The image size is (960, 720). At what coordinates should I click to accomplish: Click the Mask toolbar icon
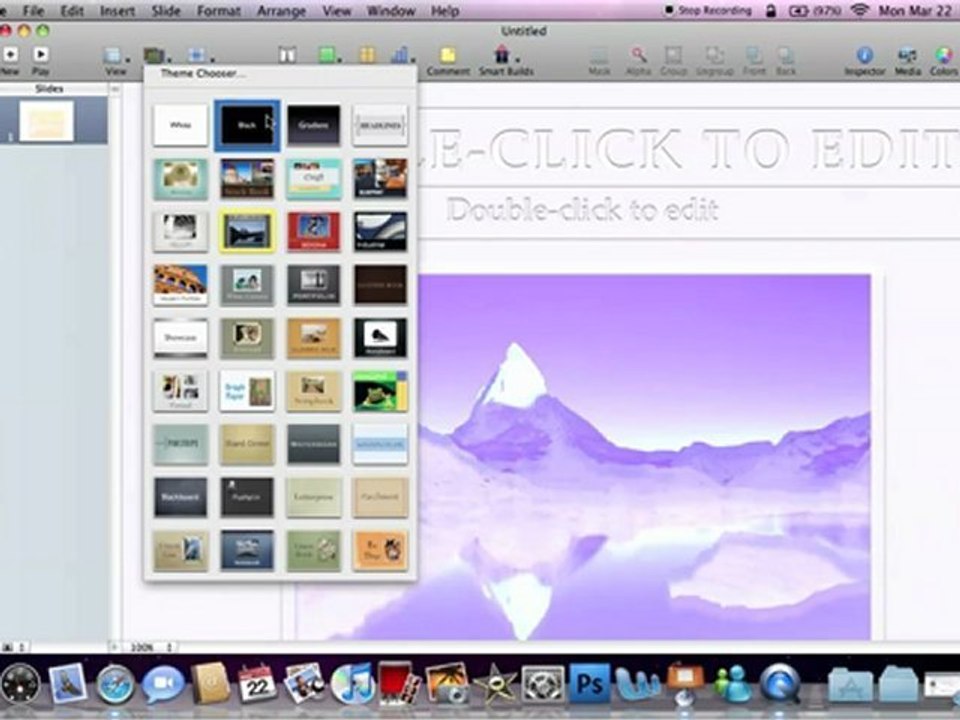point(599,61)
